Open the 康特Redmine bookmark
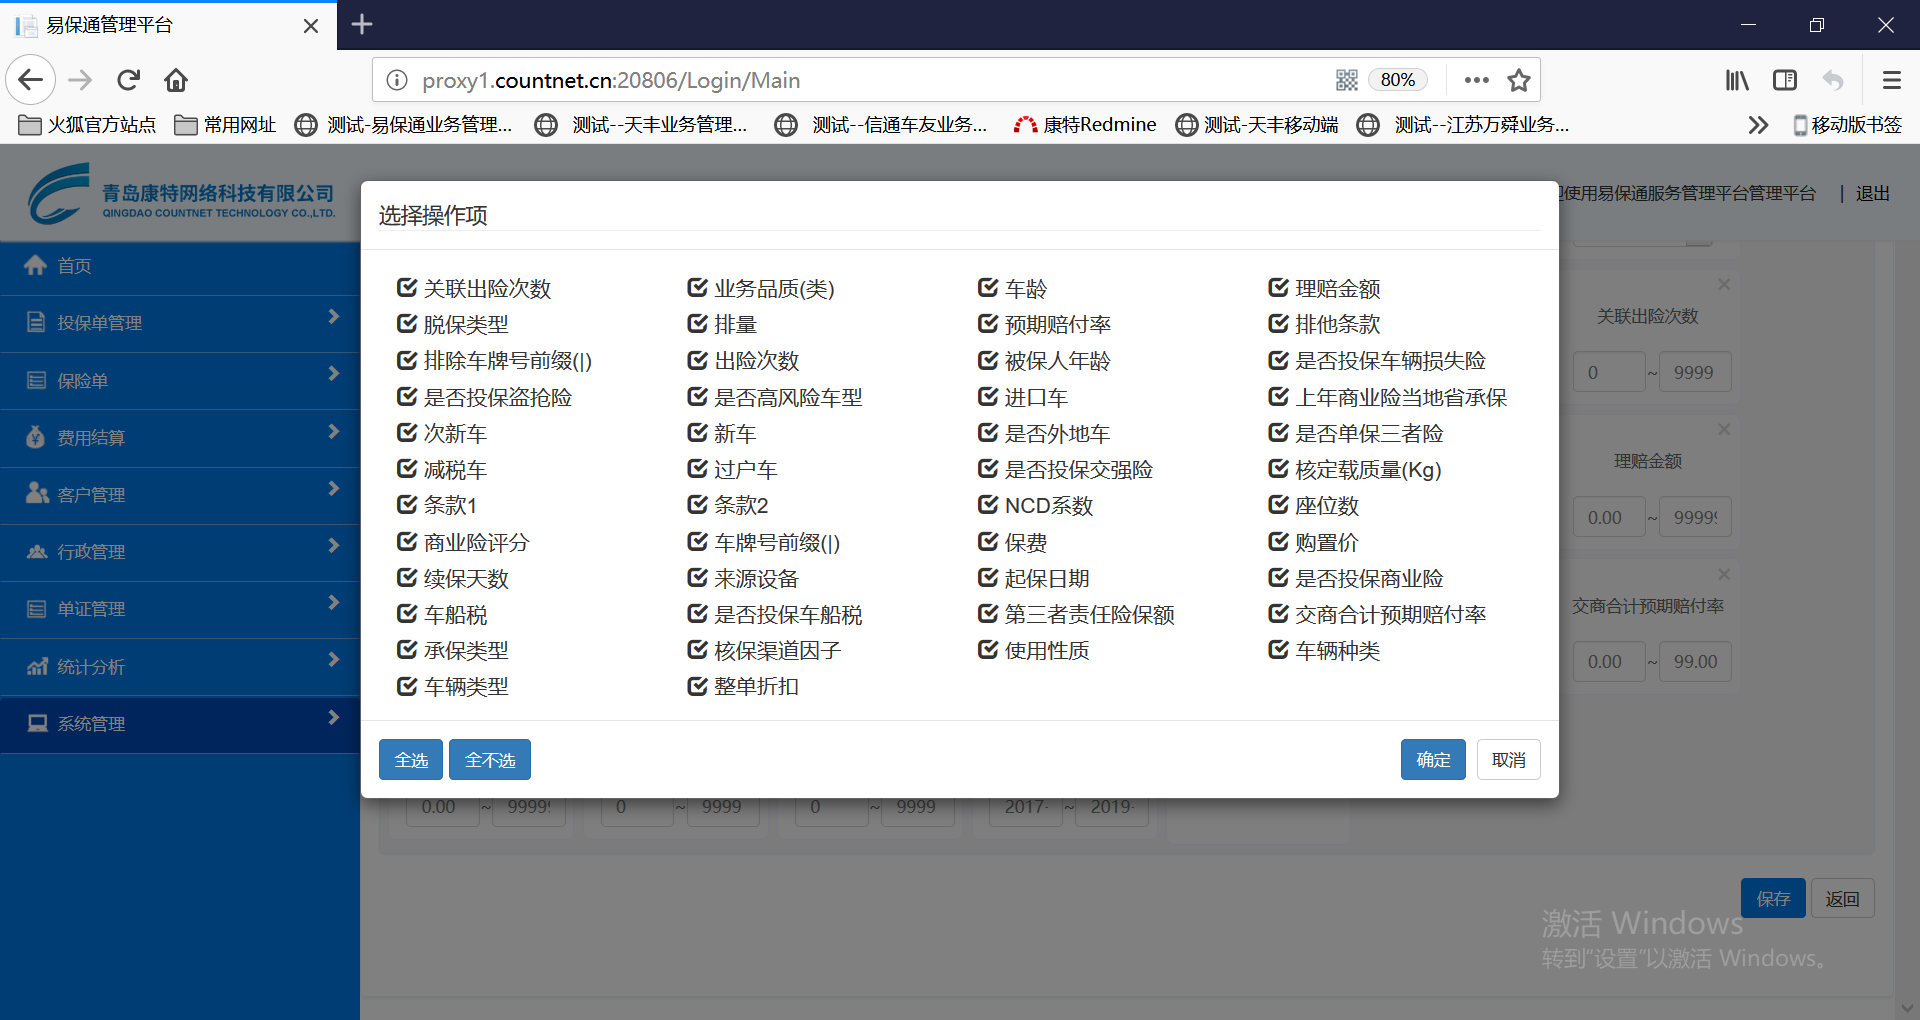The width and height of the screenshot is (1920, 1020). [x=1085, y=125]
